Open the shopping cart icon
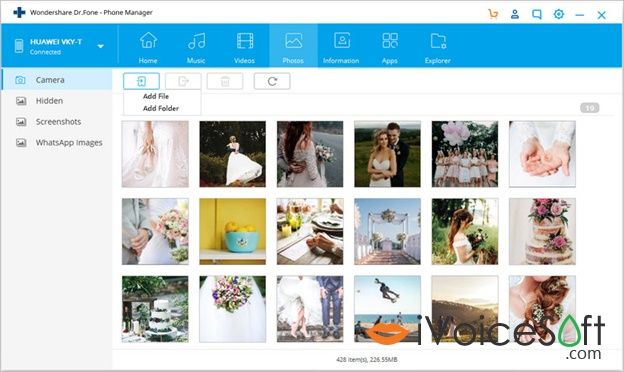Image resolution: width=624 pixels, height=372 pixels. click(x=493, y=14)
